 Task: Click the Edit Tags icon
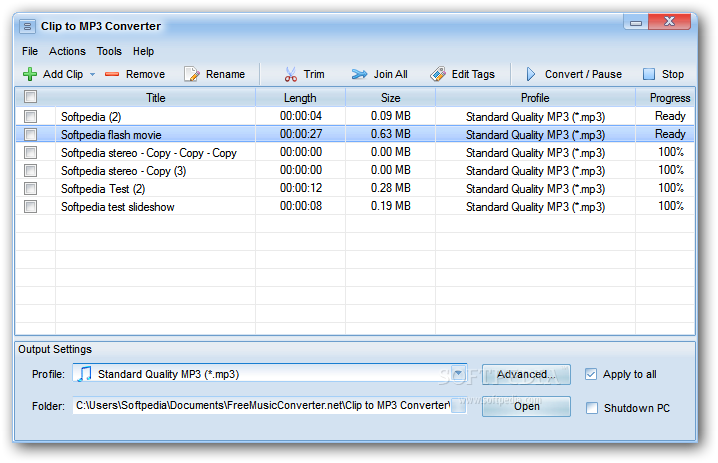pos(438,74)
